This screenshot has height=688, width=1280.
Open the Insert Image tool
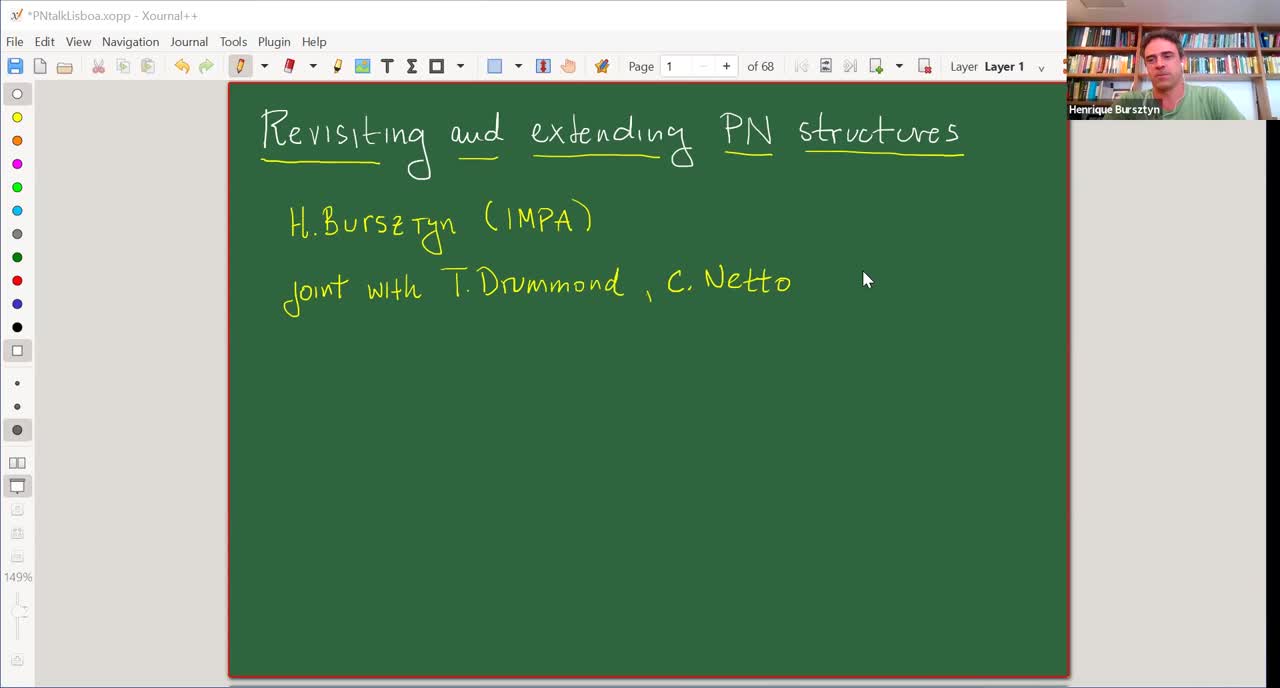pyautogui.click(x=362, y=65)
